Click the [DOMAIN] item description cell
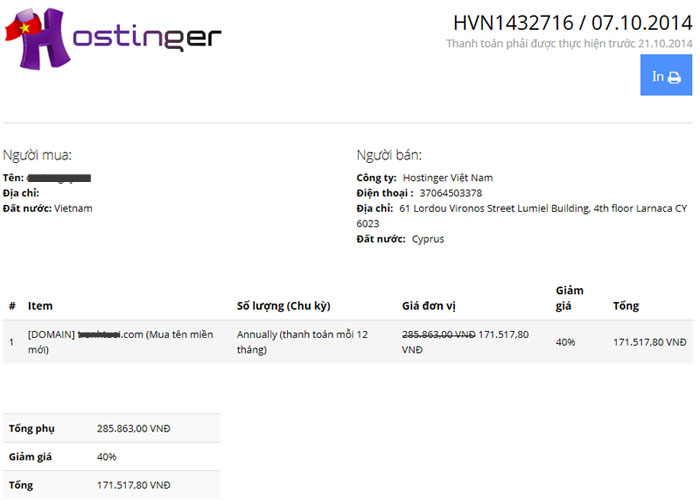Screen dimensions: 700x500 pos(120,342)
